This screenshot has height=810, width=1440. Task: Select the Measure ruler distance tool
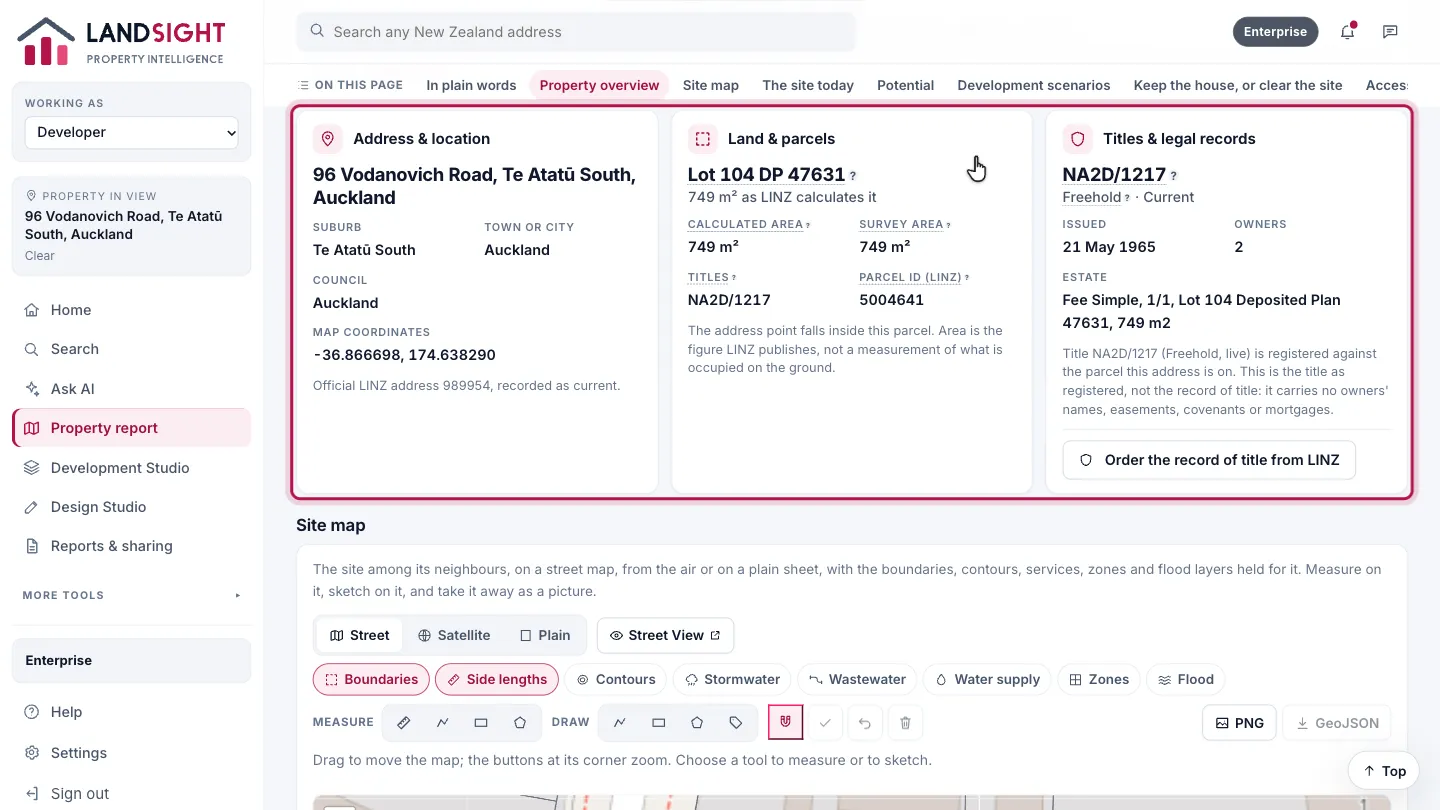pos(404,722)
